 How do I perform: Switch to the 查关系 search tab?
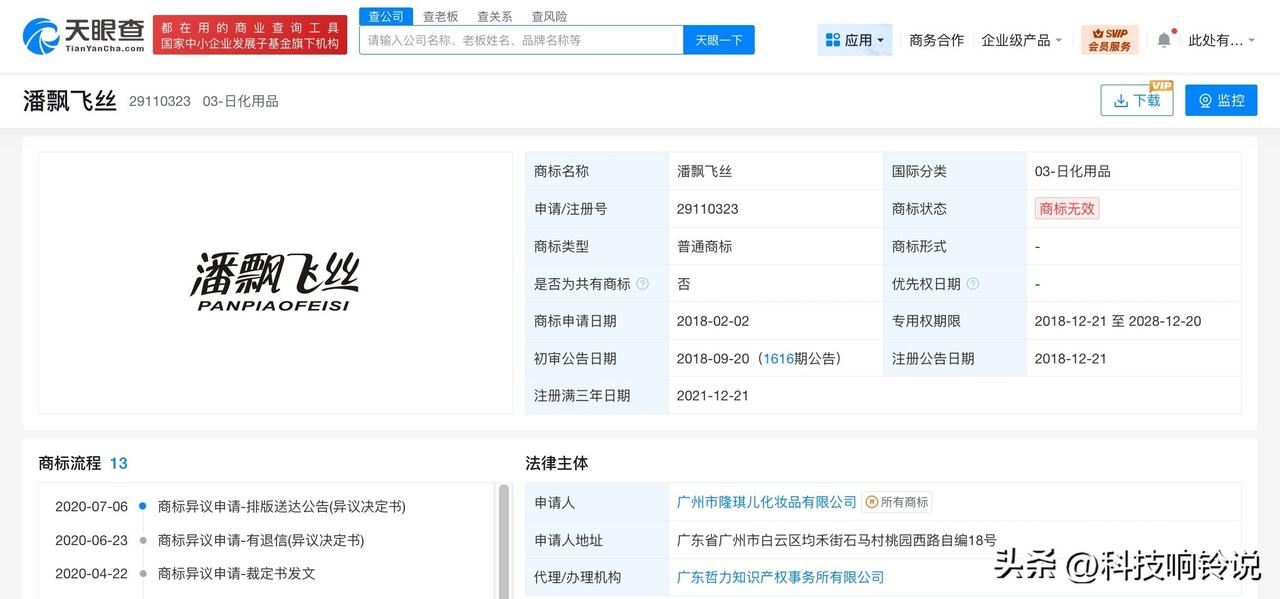[x=494, y=16]
